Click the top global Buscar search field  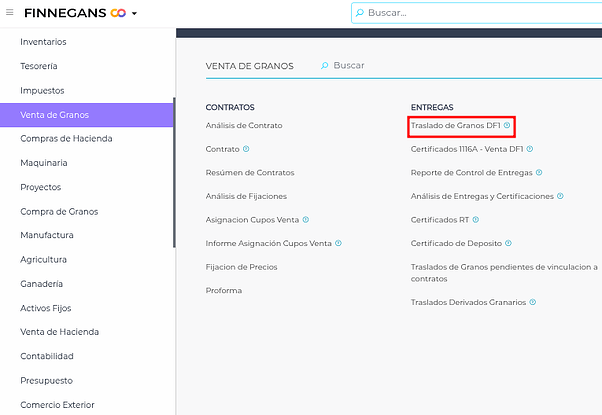pos(480,13)
